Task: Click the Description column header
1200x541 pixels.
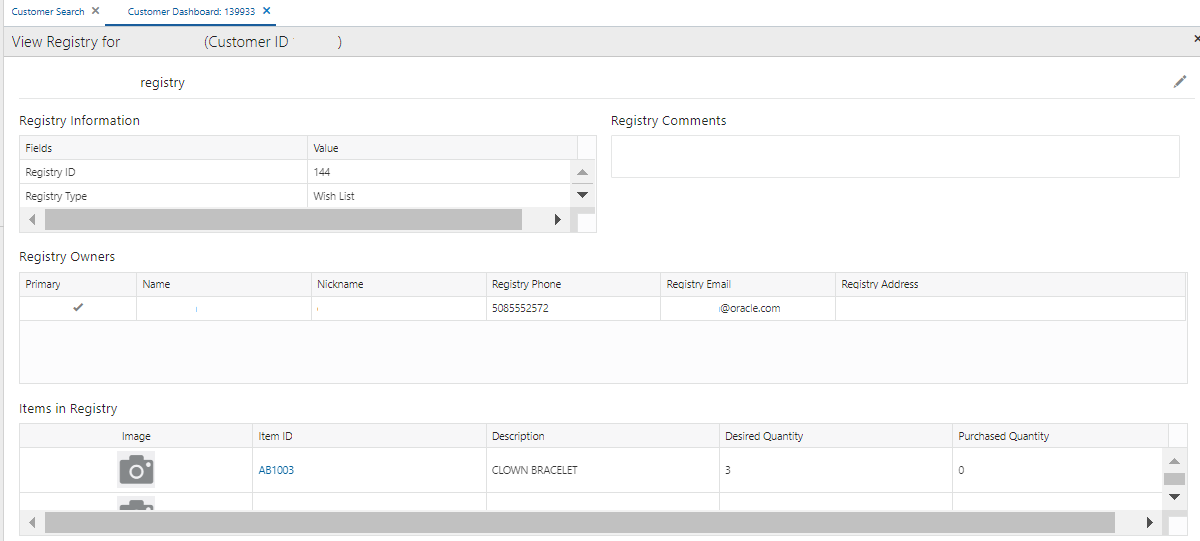Action: tap(602, 436)
